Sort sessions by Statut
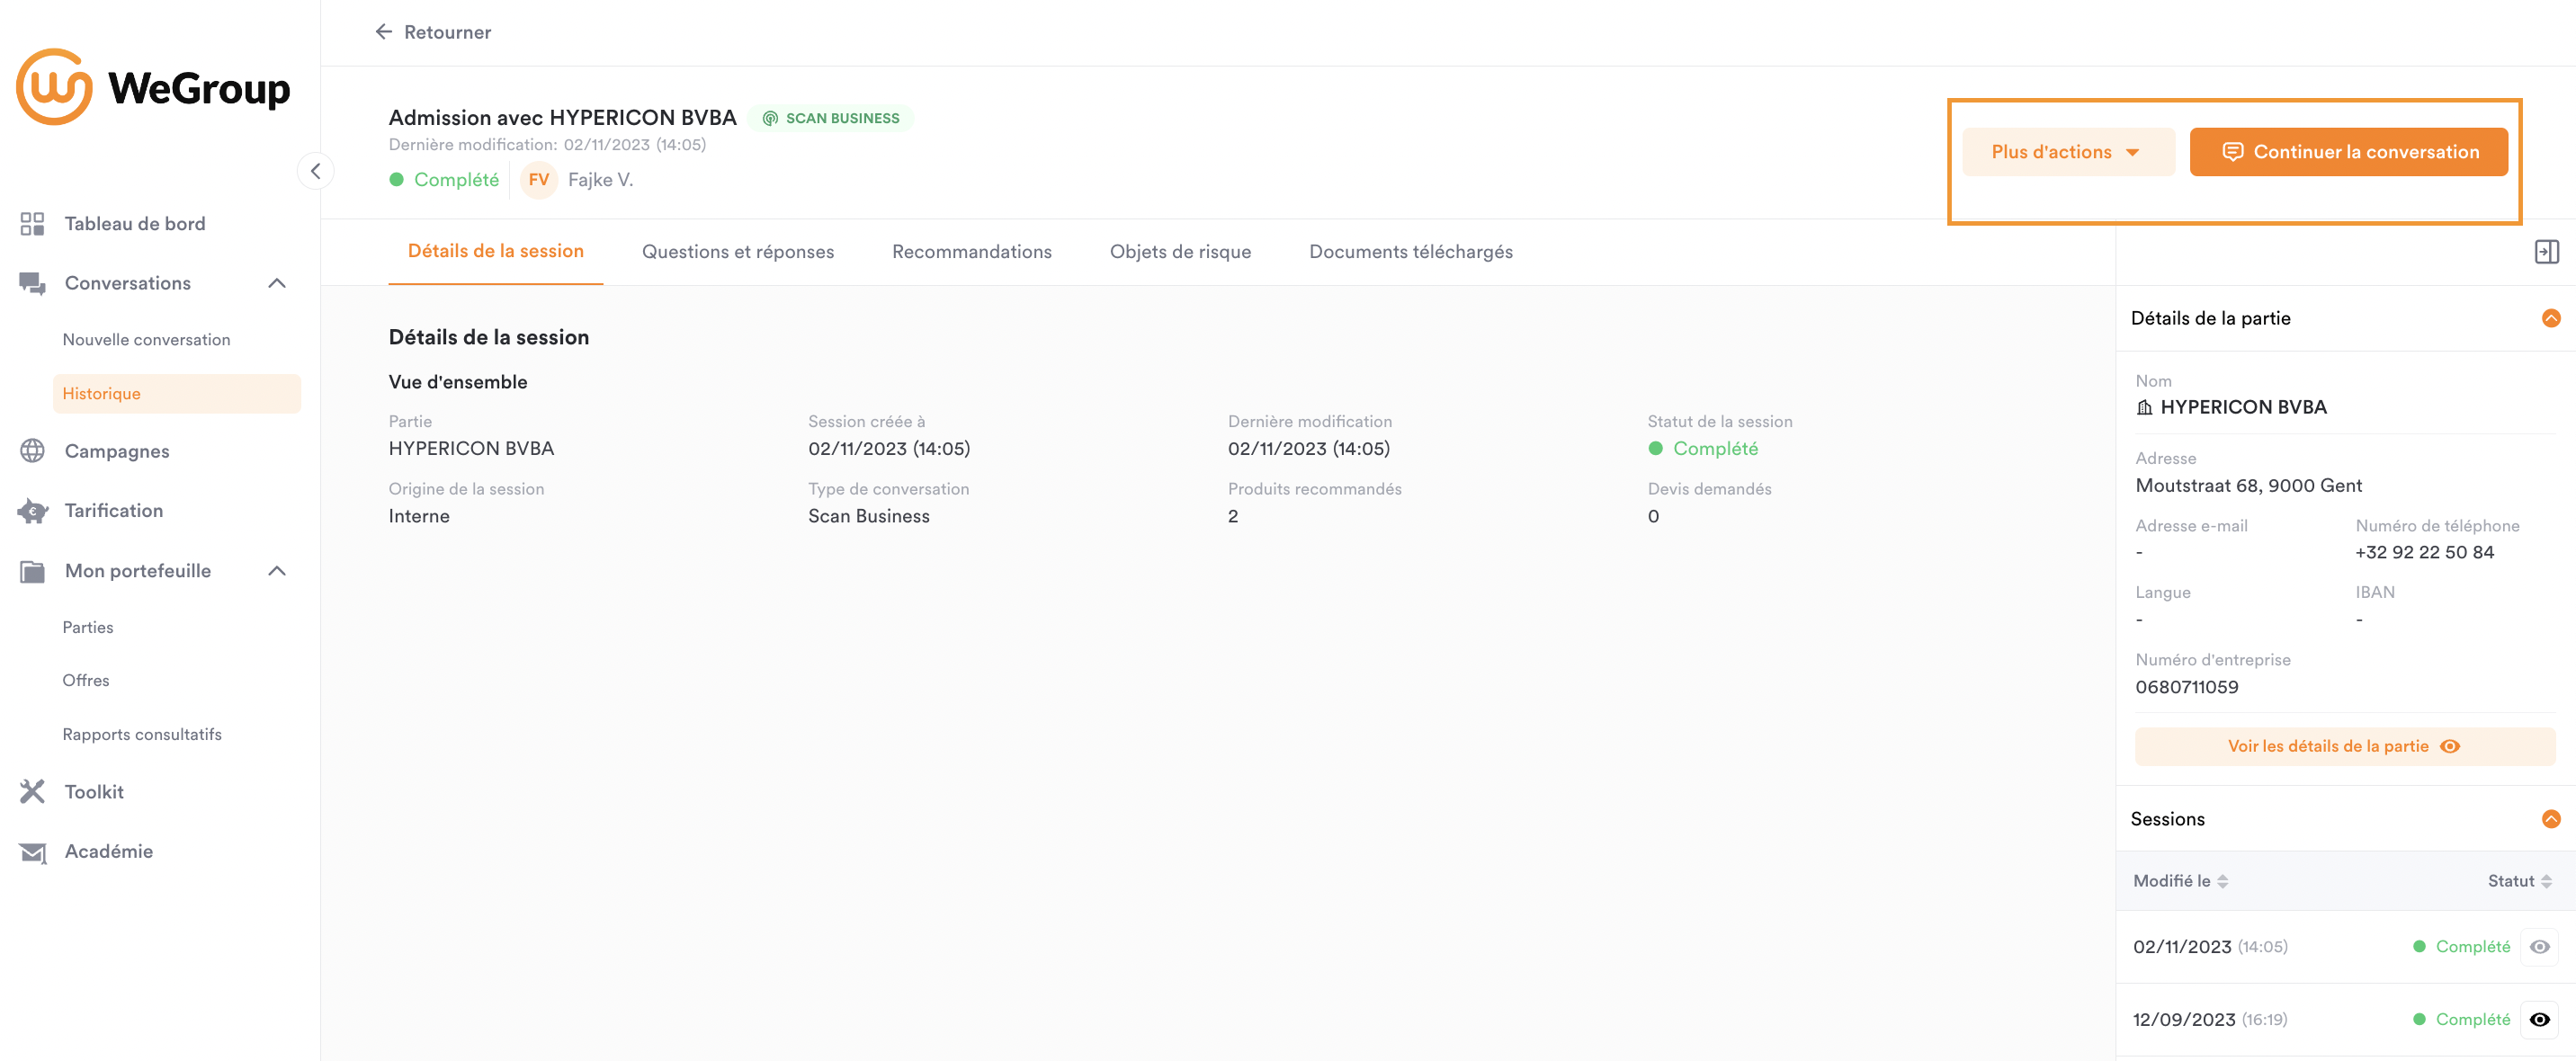The width and height of the screenshot is (2576, 1061). point(2520,881)
